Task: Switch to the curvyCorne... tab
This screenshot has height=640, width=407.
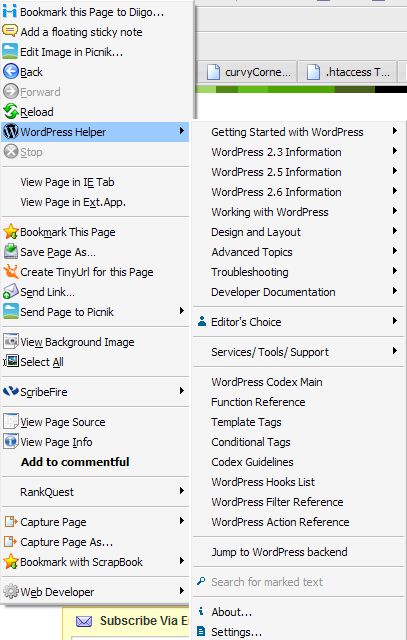Action: [x=249, y=72]
